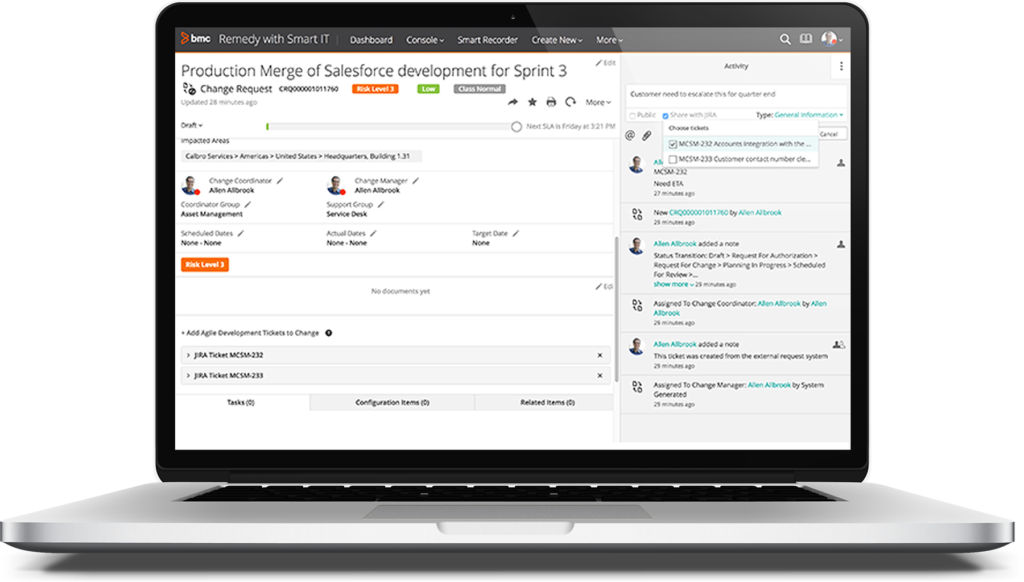
Task: Click the BMC logo
Action: 195,39
